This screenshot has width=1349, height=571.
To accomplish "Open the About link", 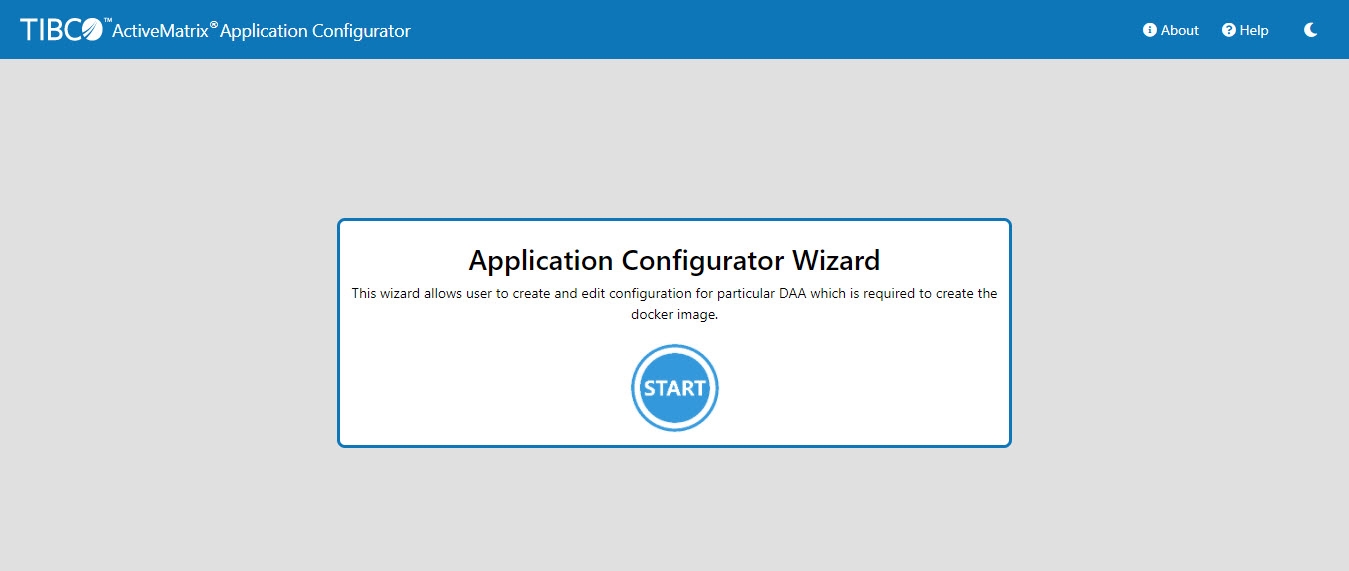I will tap(1171, 30).
